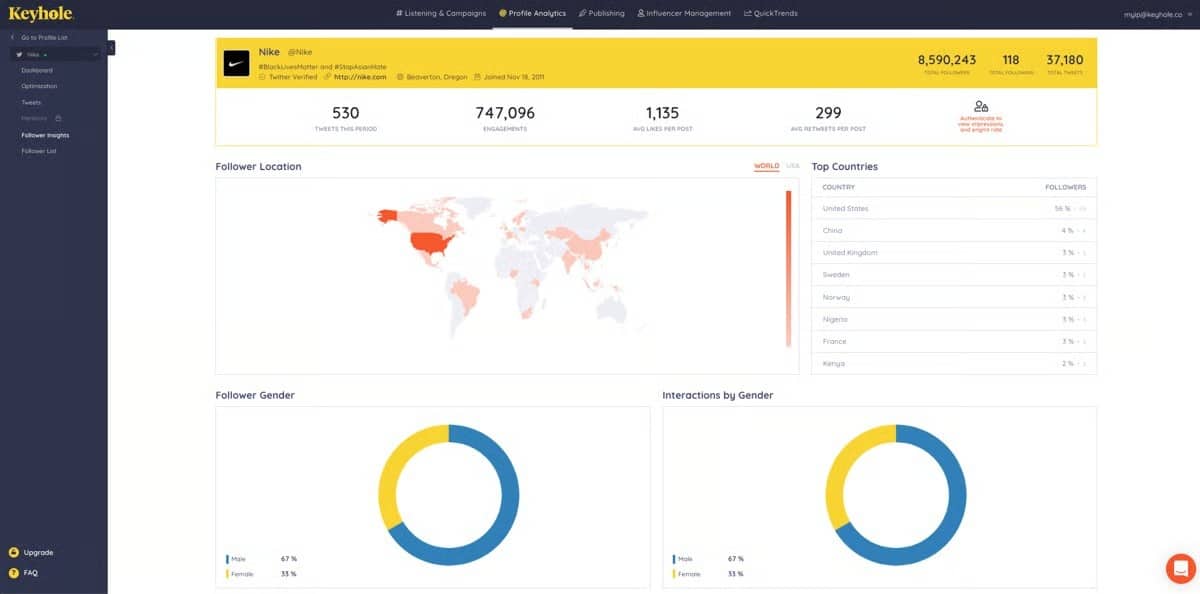Image resolution: width=1200 pixels, height=594 pixels.
Task: Click the FAQ question mark icon
Action: tap(13, 573)
